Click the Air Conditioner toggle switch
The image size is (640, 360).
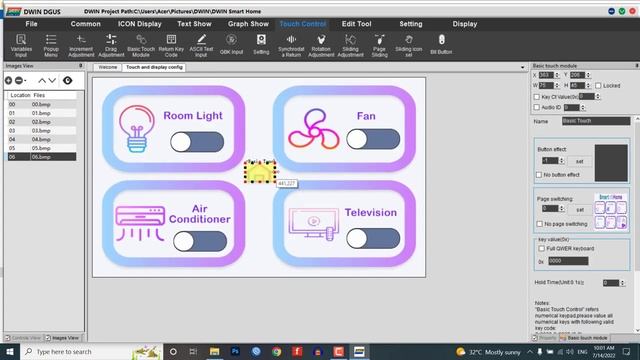pos(200,241)
